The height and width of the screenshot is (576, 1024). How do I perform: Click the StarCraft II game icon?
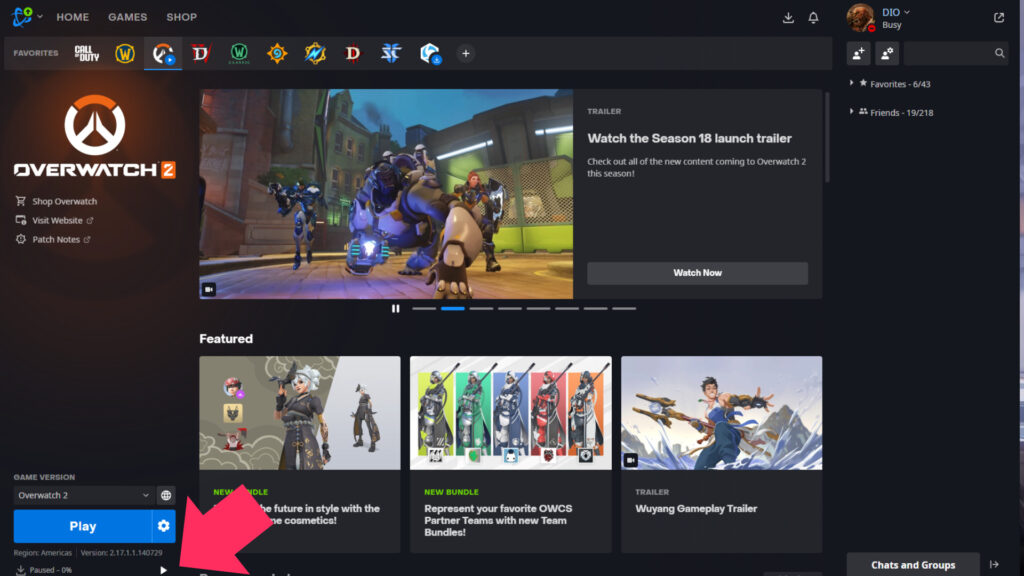[391, 53]
